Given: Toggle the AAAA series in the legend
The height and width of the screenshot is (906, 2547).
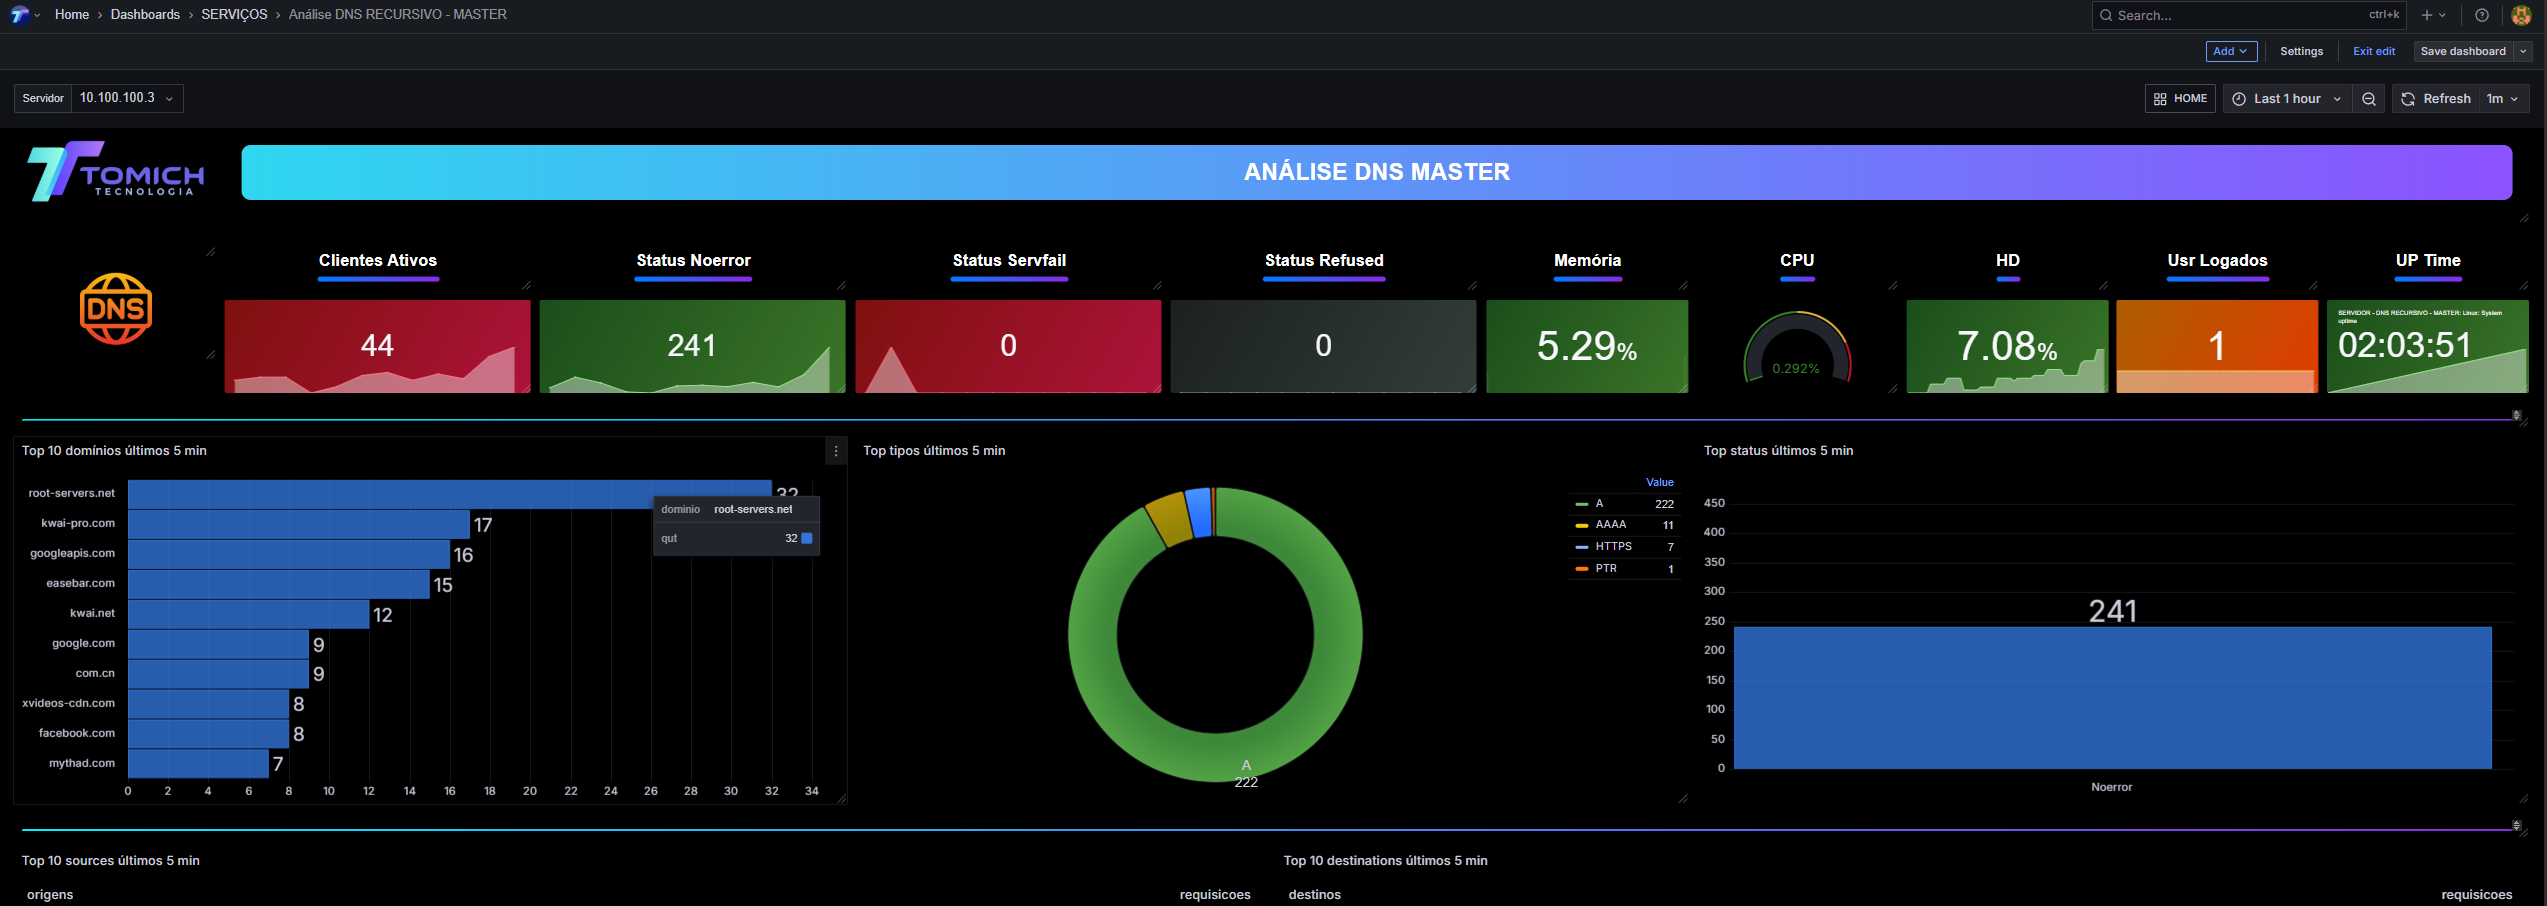Looking at the screenshot, I should (x=1610, y=525).
